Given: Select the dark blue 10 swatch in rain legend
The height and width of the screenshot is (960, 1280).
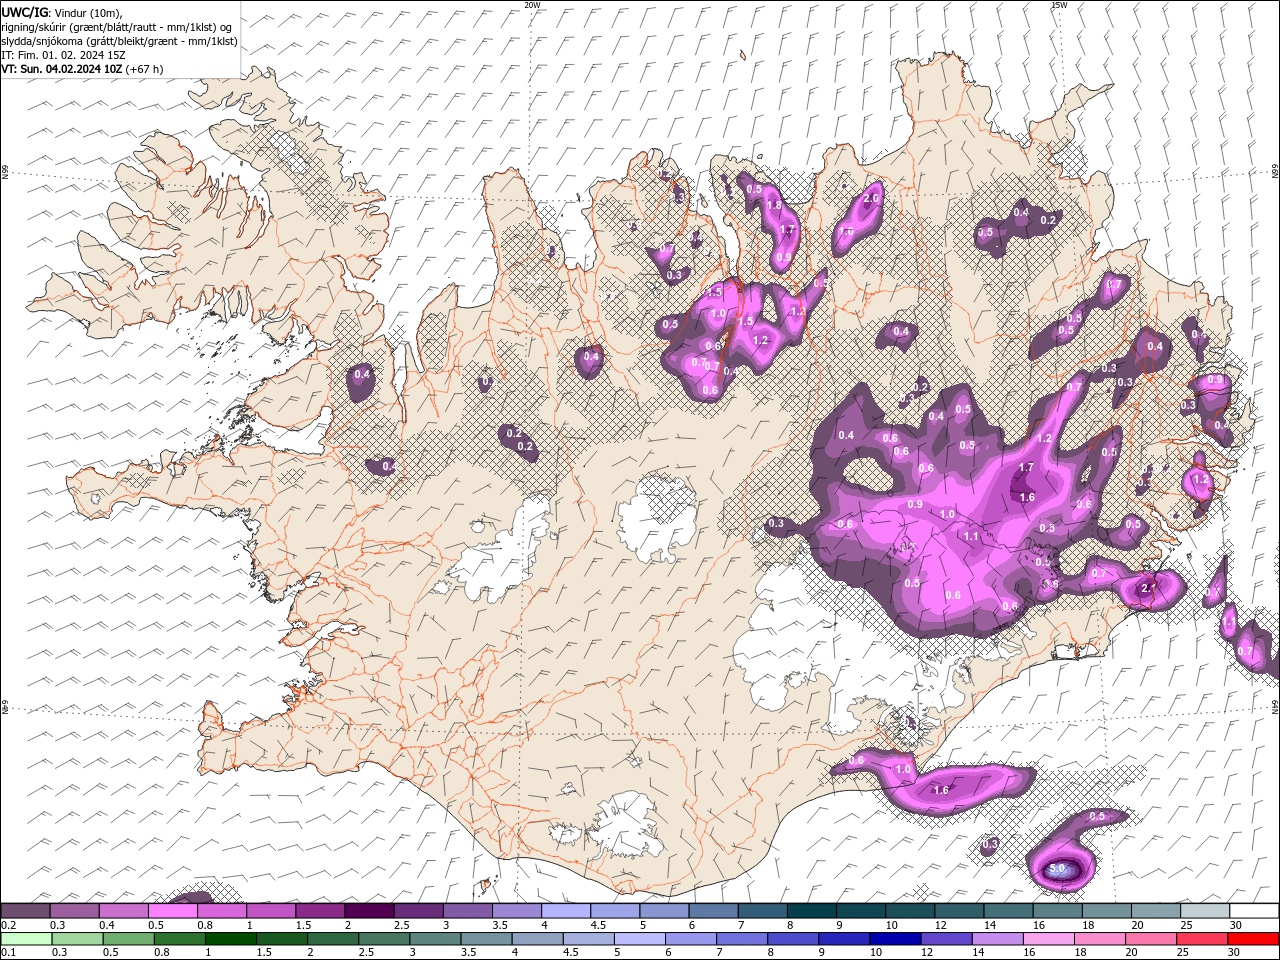Looking at the screenshot, I should (x=895, y=938).
